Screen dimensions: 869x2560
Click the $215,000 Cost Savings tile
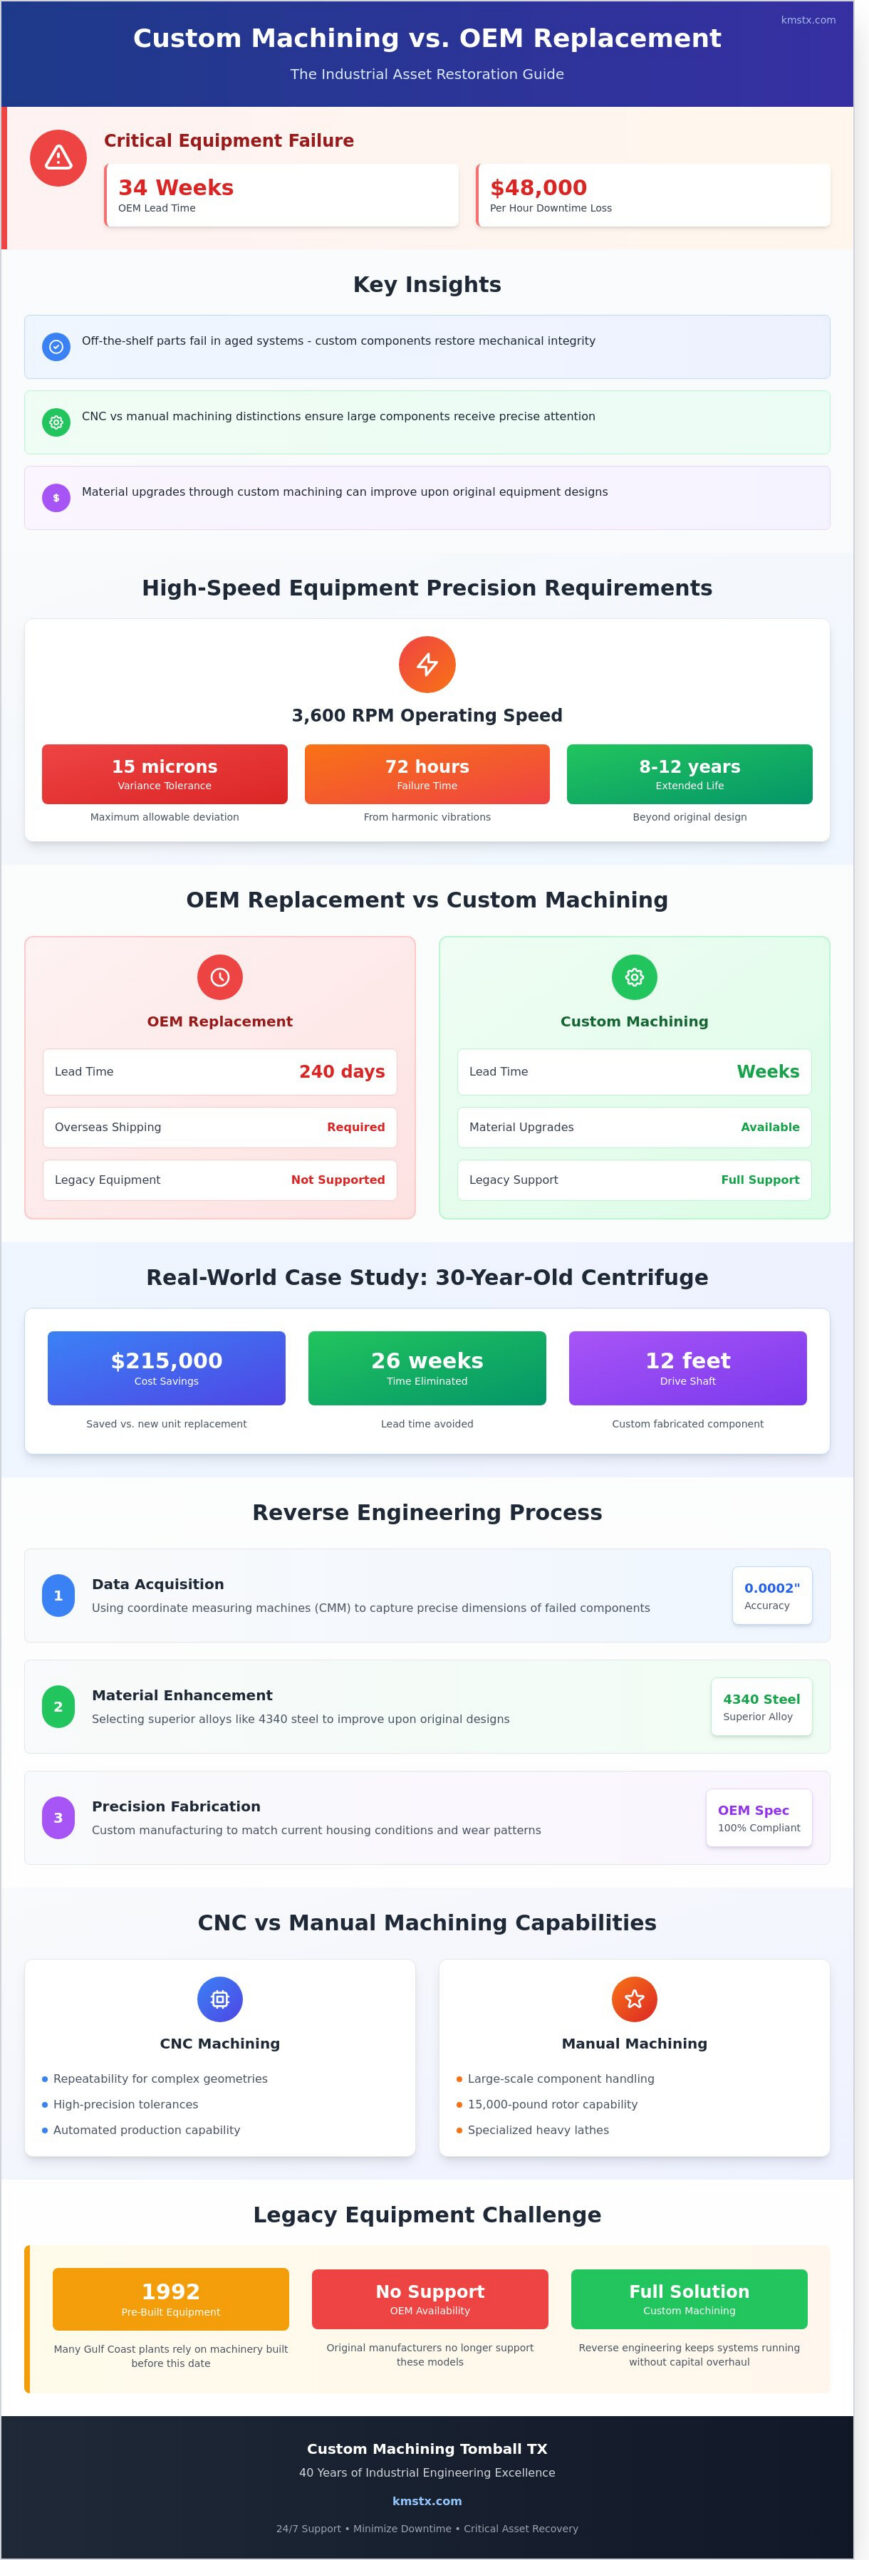point(167,1367)
